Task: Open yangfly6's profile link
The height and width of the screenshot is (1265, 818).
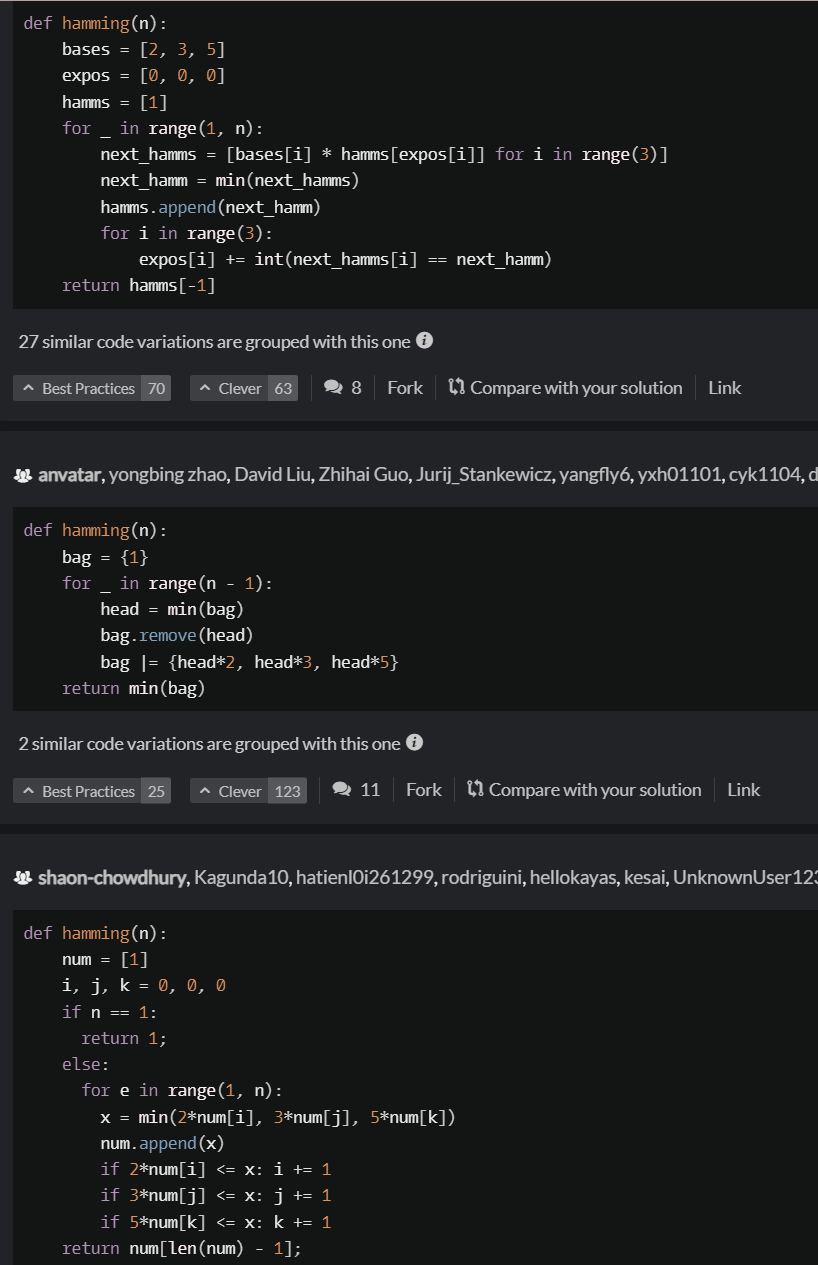Action: point(597,474)
